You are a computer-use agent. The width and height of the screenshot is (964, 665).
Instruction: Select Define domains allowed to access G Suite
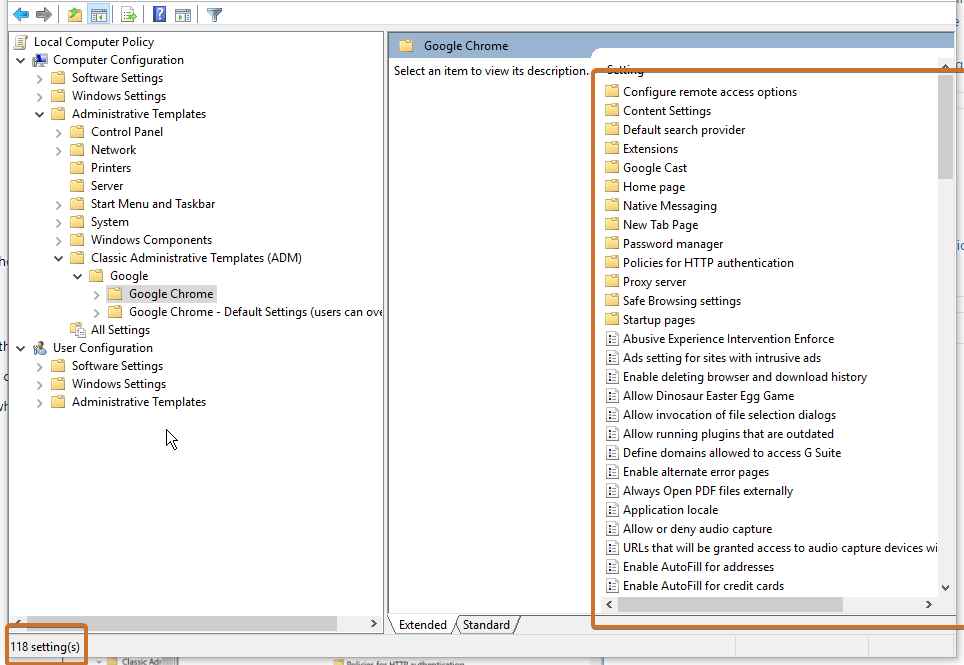click(732, 452)
